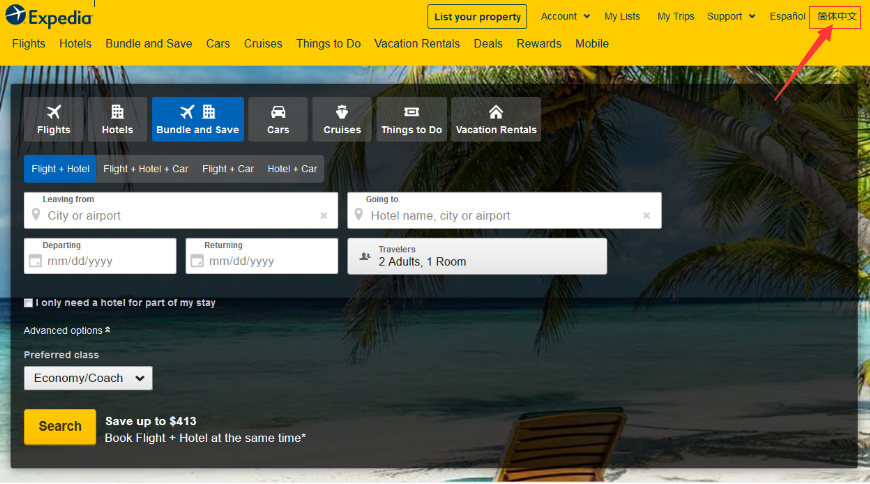This screenshot has height=484, width=870.
Task: Open the Support dropdown
Action: 731,17
